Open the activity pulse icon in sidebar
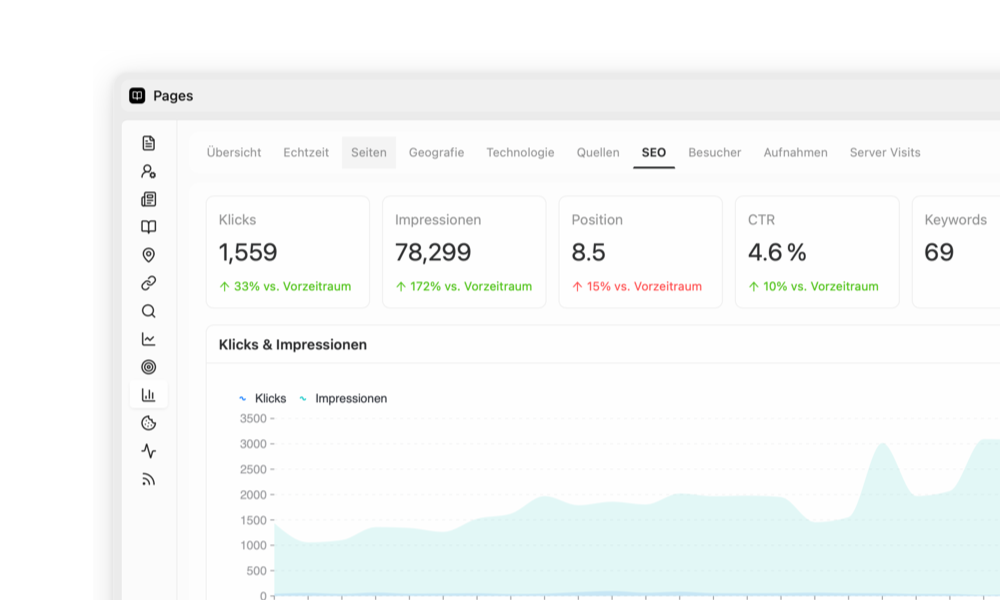Image resolution: width=1000 pixels, height=600 pixels. tap(149, 451)
